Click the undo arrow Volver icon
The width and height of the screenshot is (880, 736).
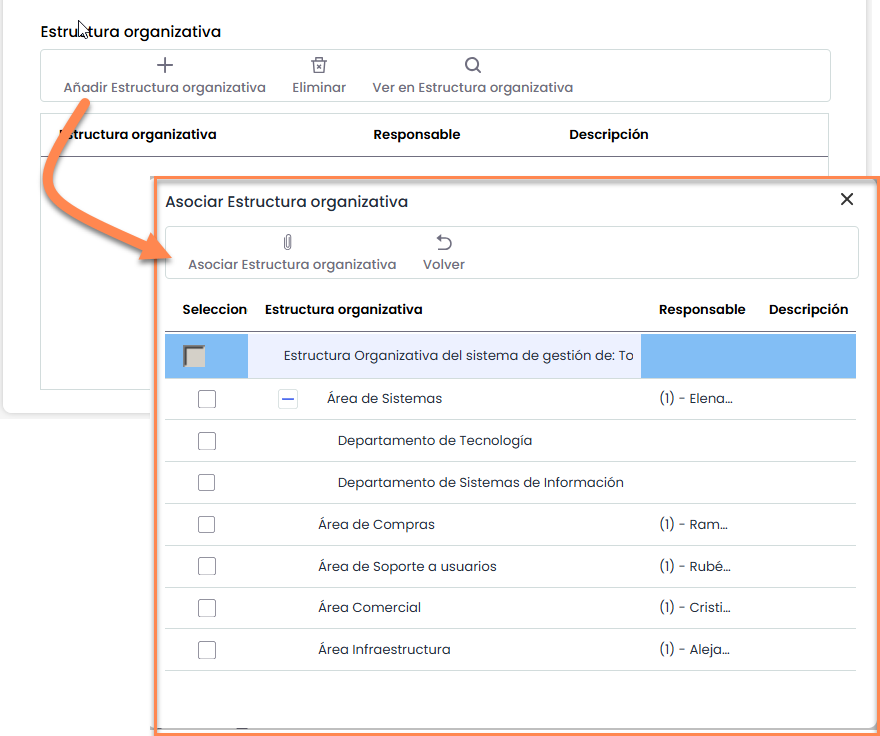pos(444,243)
